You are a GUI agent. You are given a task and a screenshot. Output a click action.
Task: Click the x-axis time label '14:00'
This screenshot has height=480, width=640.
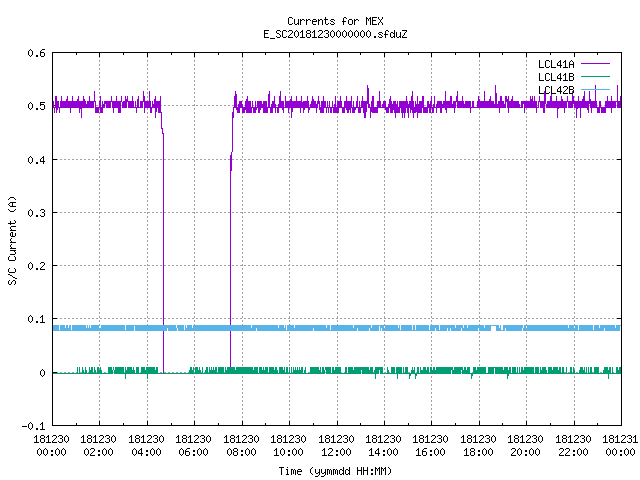point(383,452)
